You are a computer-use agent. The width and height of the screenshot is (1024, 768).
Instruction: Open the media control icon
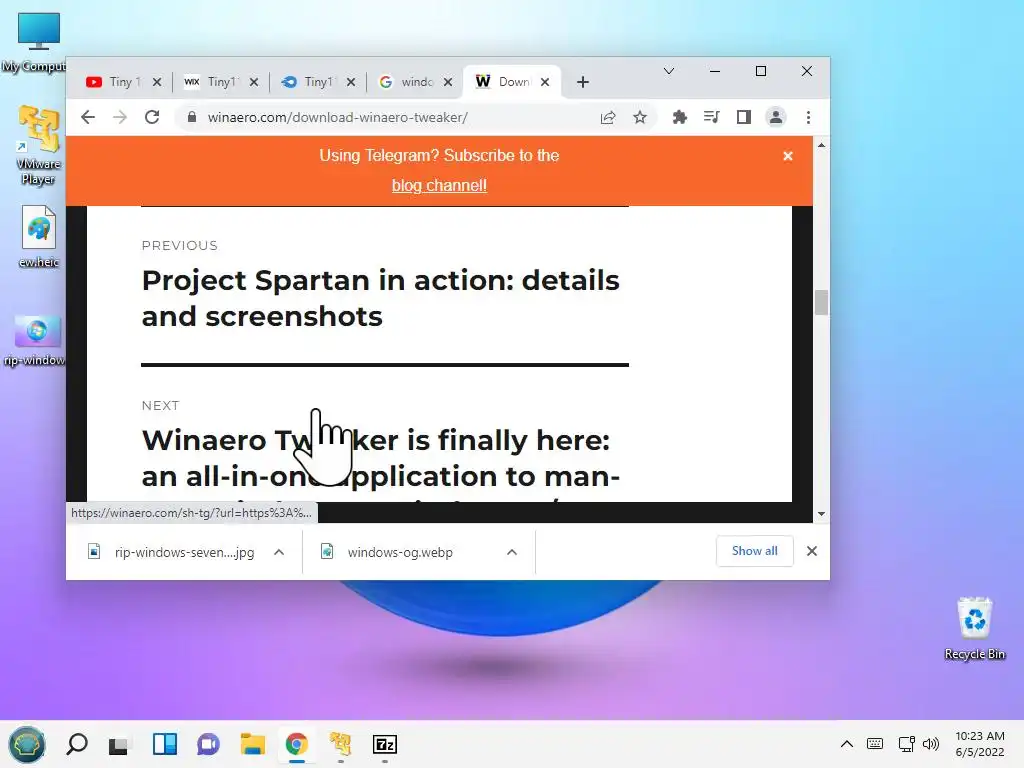tap(711, 118)
